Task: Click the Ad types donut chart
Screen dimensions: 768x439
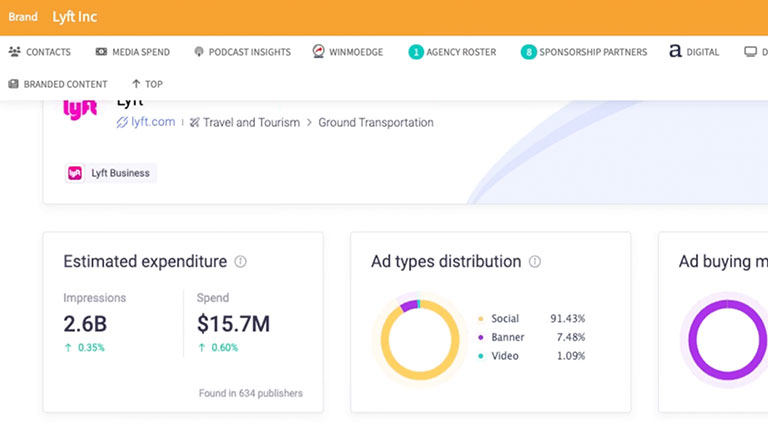Action: tap(420, 340)
